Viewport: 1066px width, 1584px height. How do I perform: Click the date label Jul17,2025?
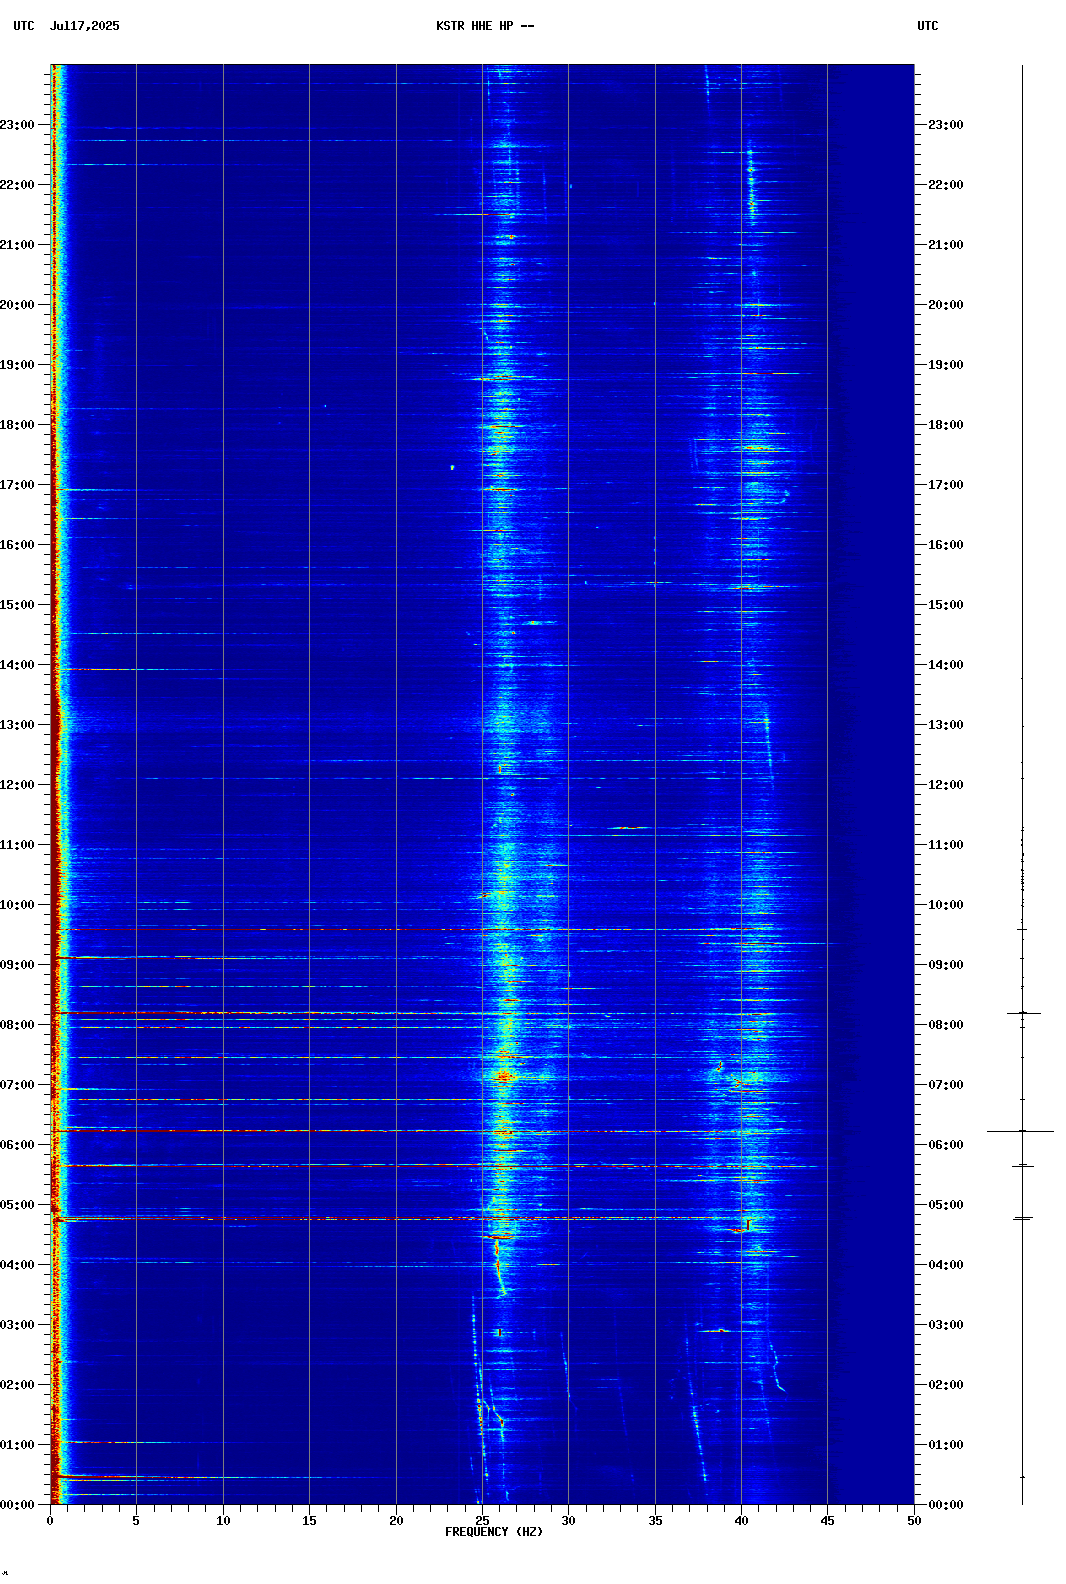pos(84,26)
